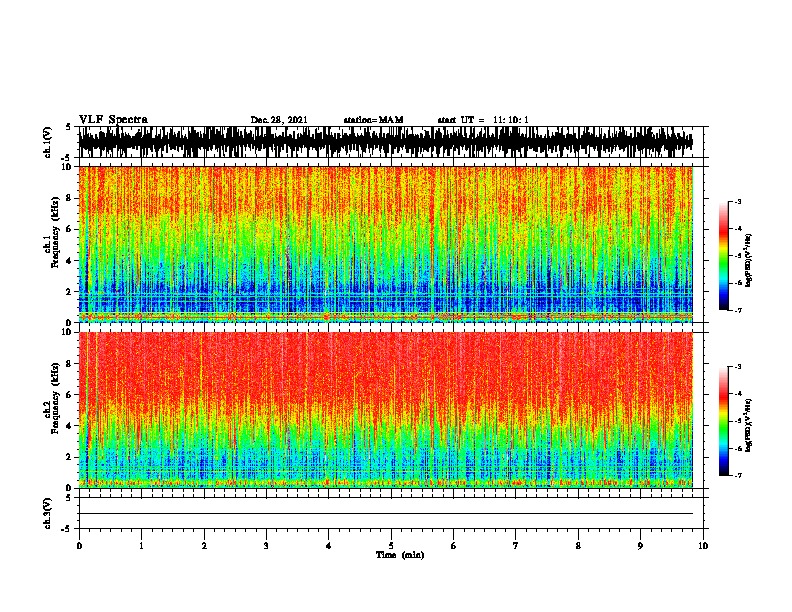Viewport: 792px width, 612px height.
Task: Click time axis tick label "2"
Action: [x=204, y=546]
